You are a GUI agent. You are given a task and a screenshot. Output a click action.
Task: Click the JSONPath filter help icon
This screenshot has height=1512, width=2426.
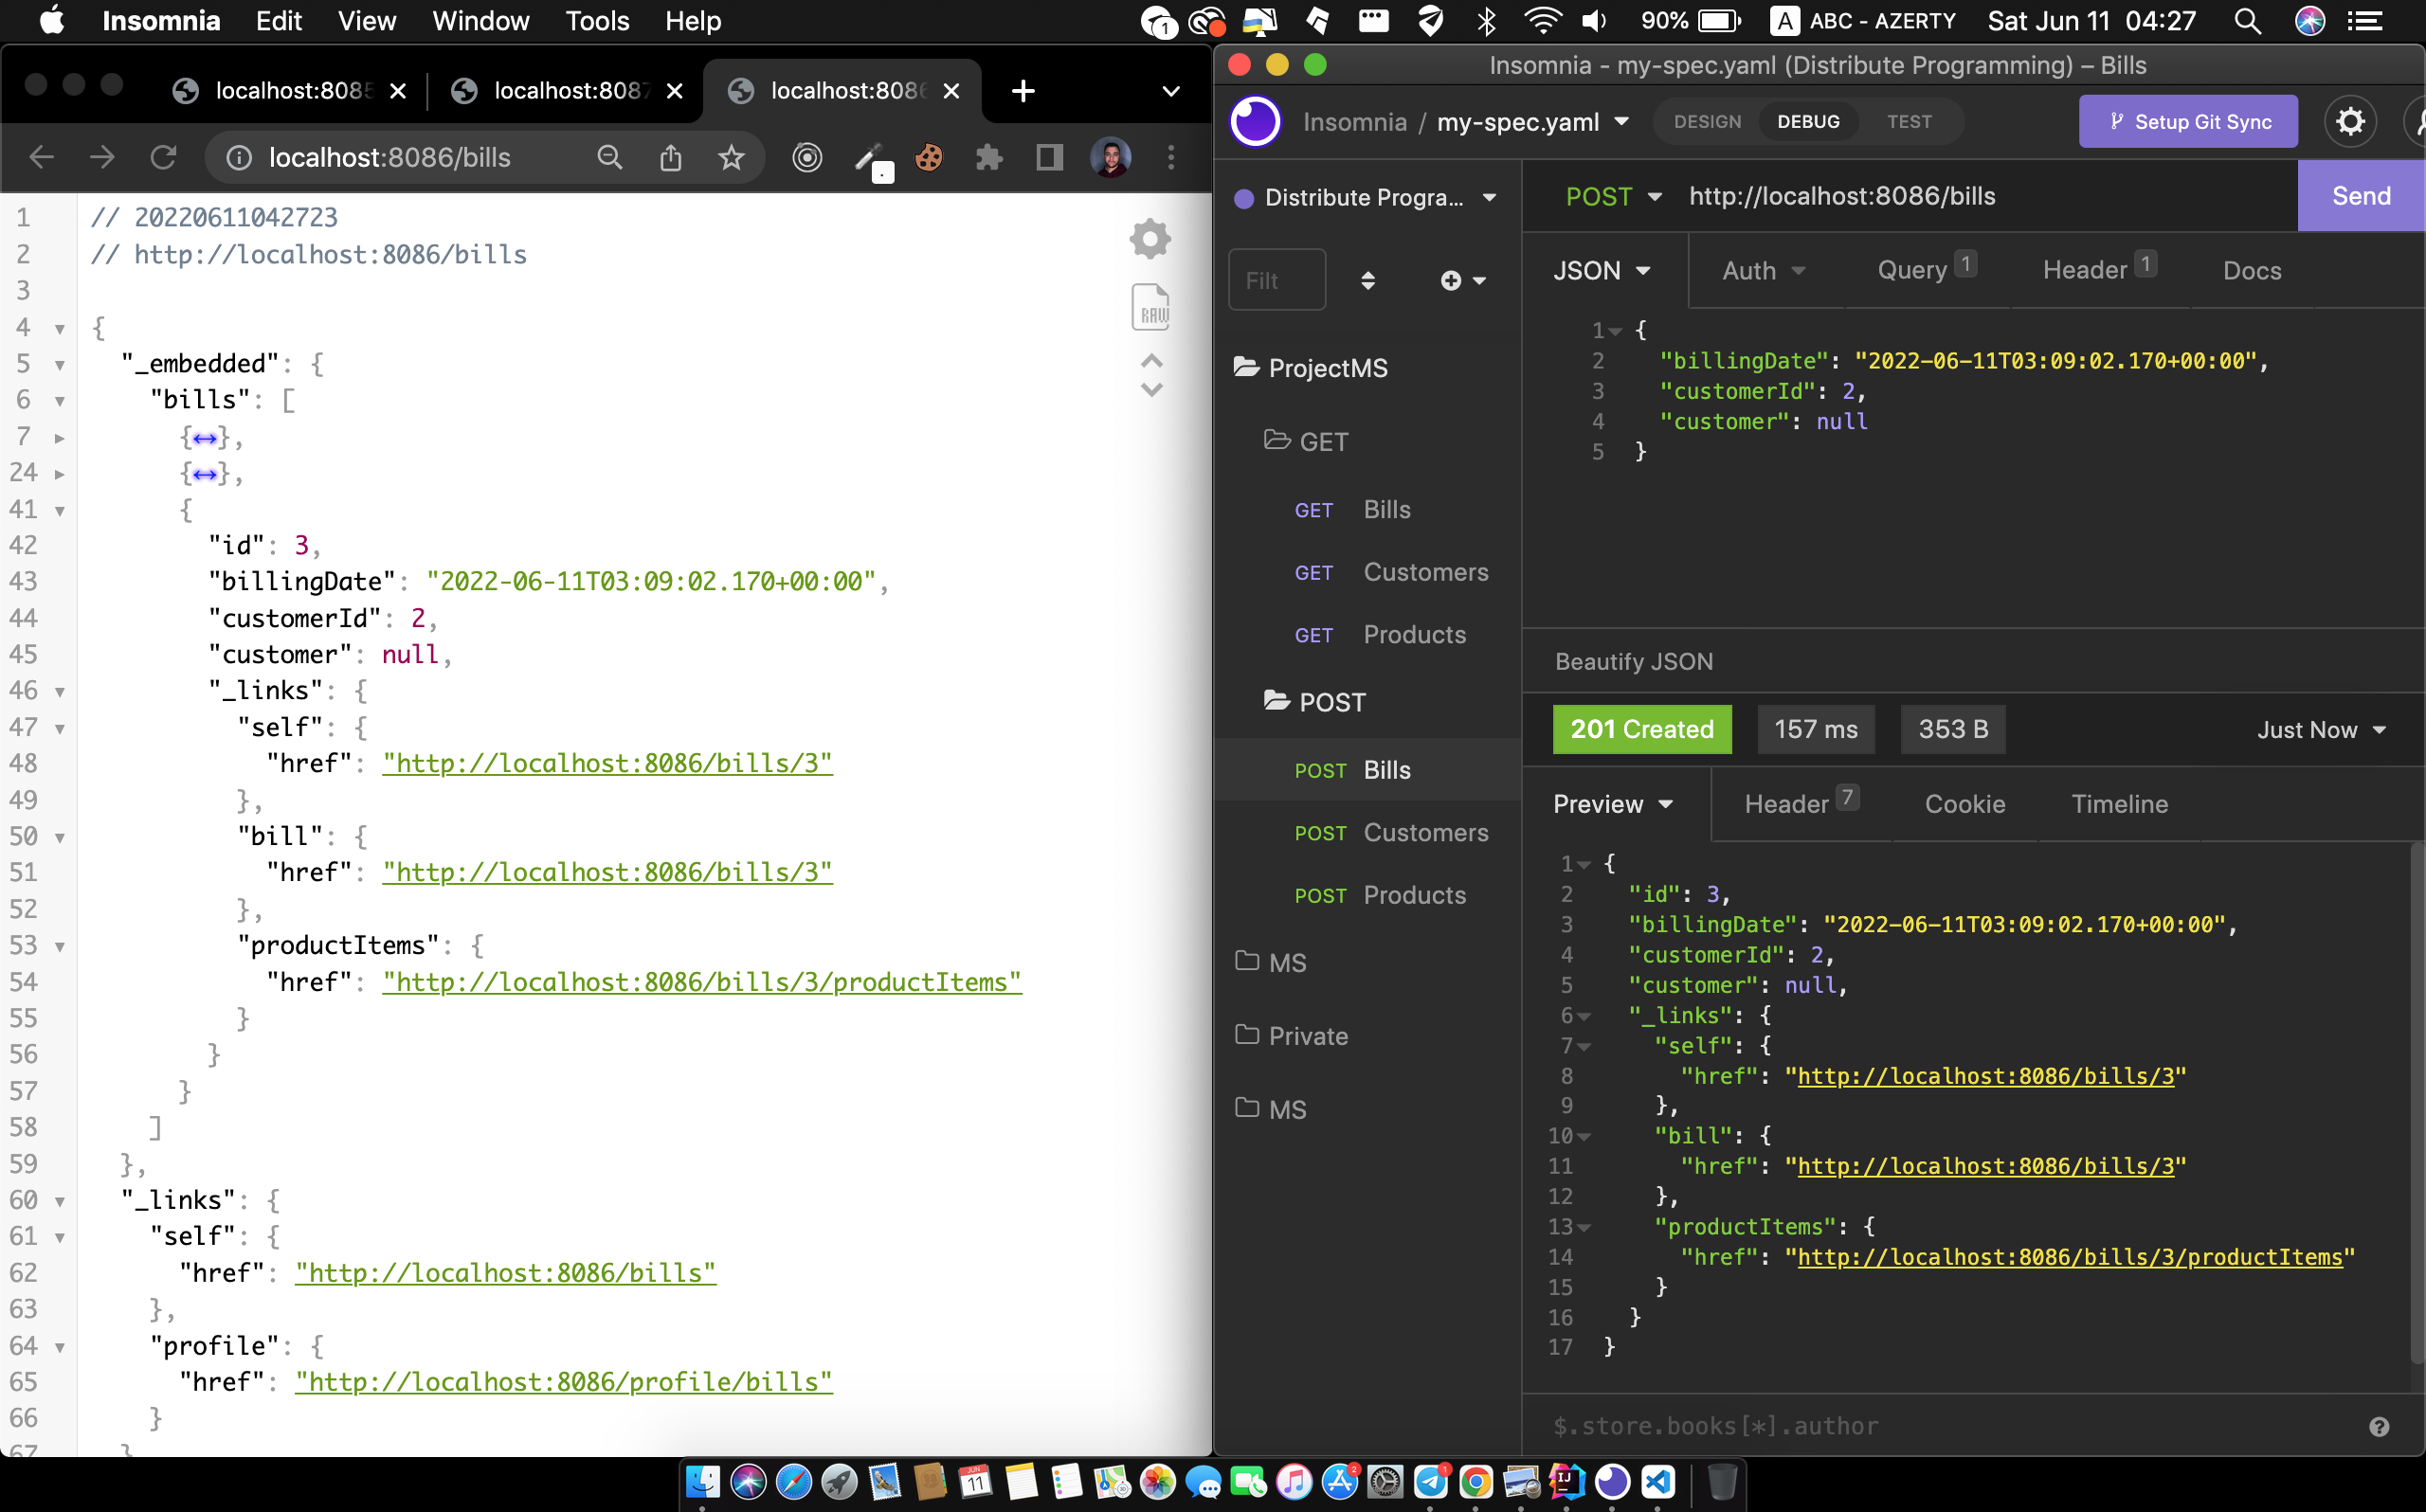2378,1427
